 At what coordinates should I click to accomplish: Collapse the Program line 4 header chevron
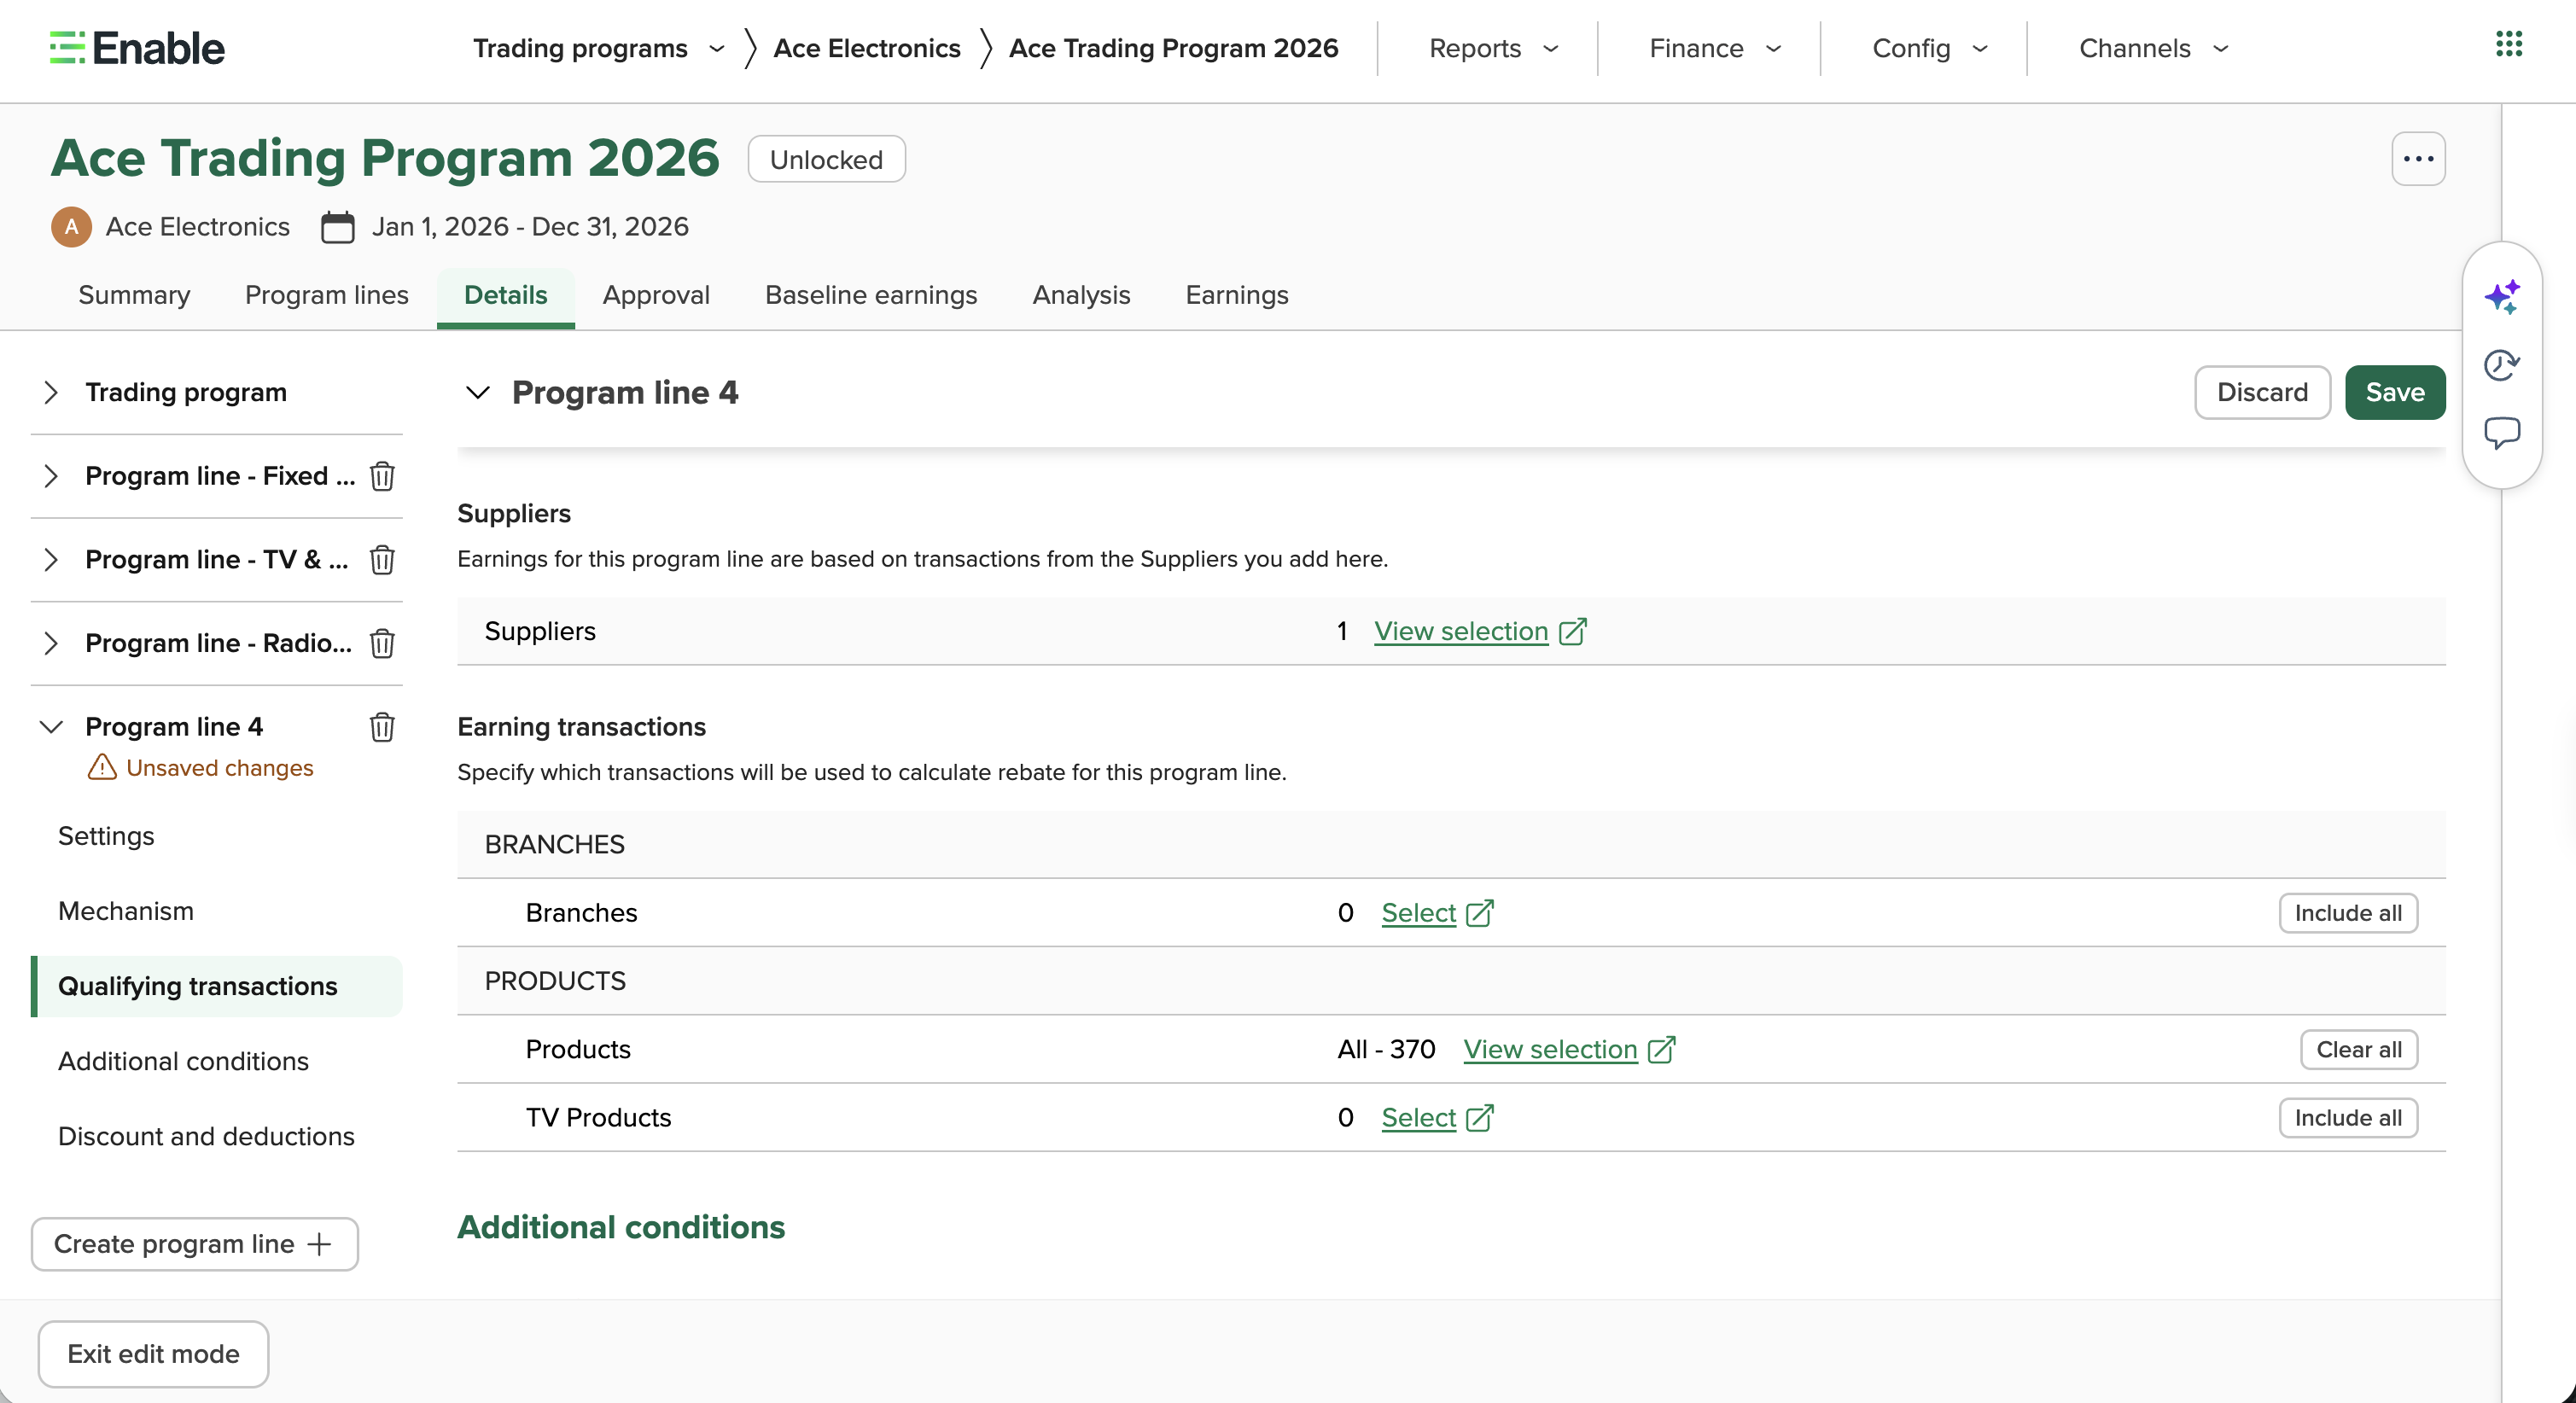coord(478,393)
